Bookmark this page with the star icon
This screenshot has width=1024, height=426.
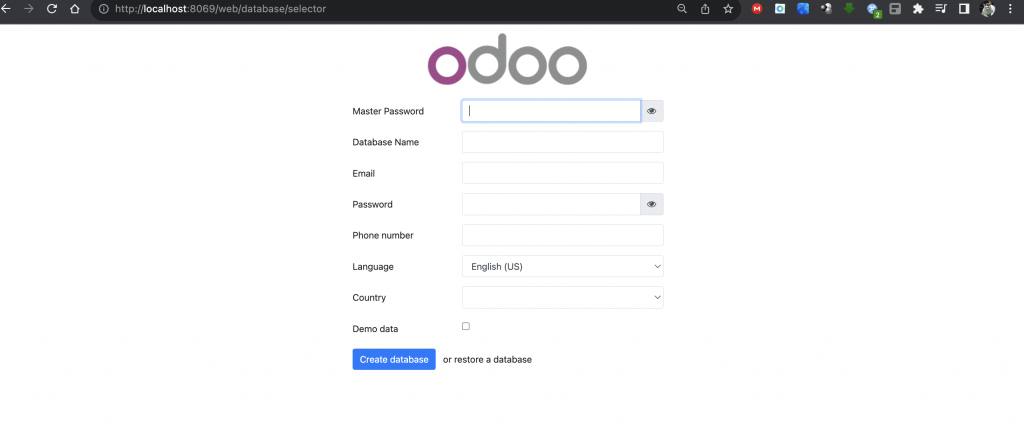[729, 9]
